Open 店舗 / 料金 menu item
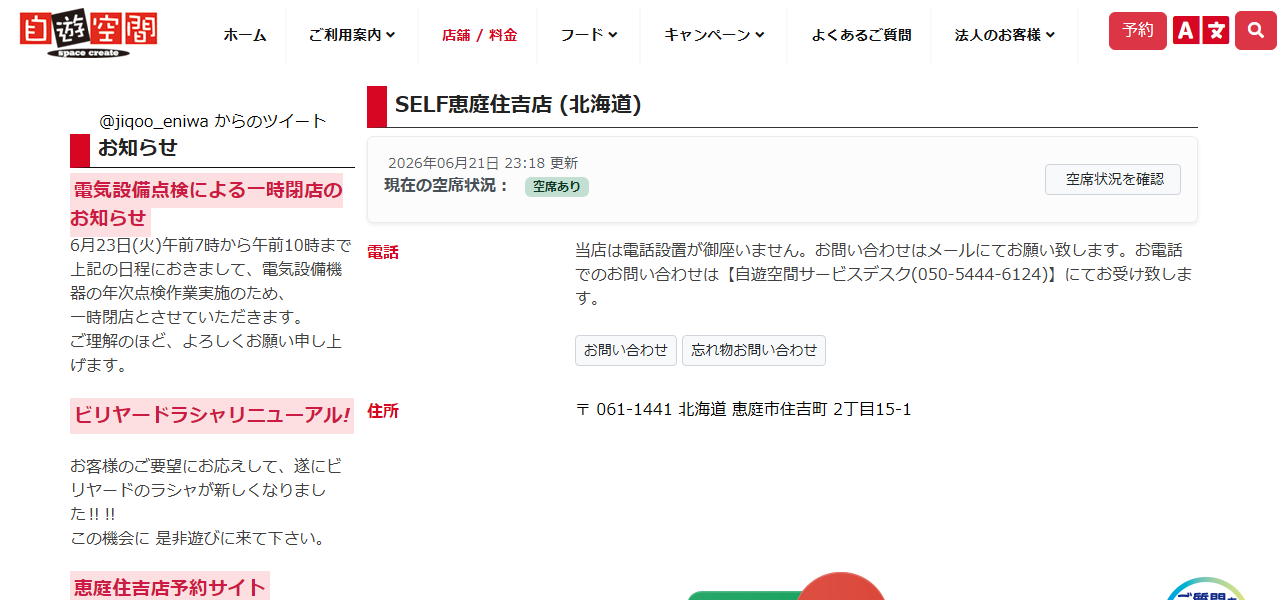This screenshot has height=600, width=1280. pyautogui.click(x=480, y=35)
